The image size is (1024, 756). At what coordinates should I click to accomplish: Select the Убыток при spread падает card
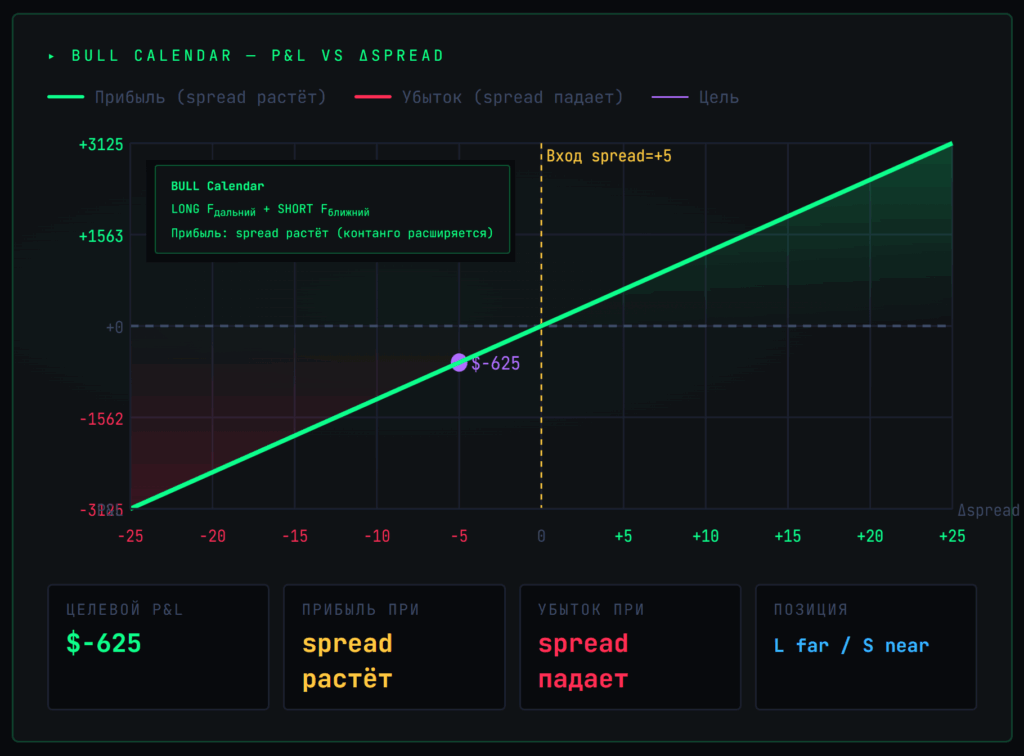pos(630,647)
